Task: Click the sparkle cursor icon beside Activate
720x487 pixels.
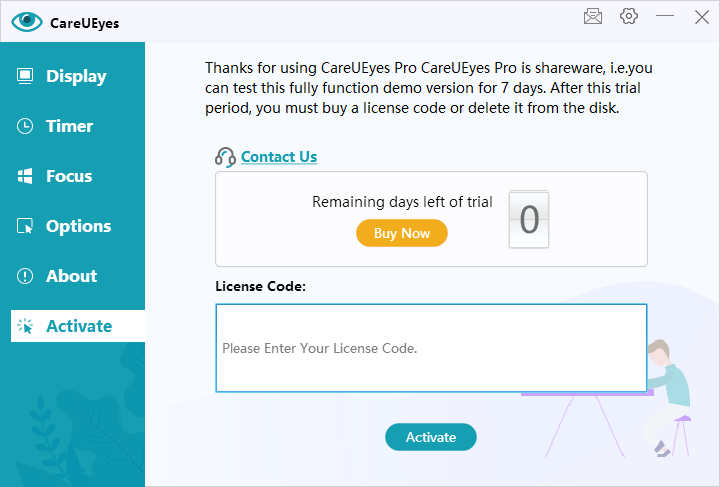Action: [25, 326]
